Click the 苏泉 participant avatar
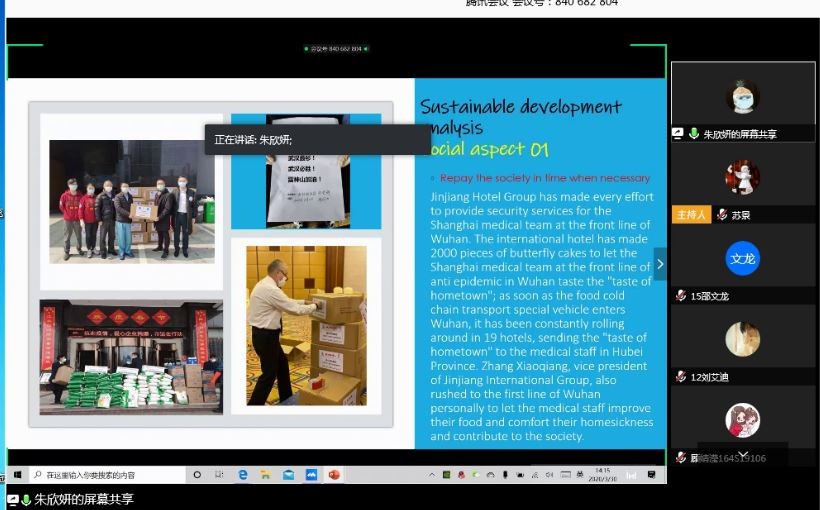The width and height of the screenshot is (820, 510). (742, 177)
